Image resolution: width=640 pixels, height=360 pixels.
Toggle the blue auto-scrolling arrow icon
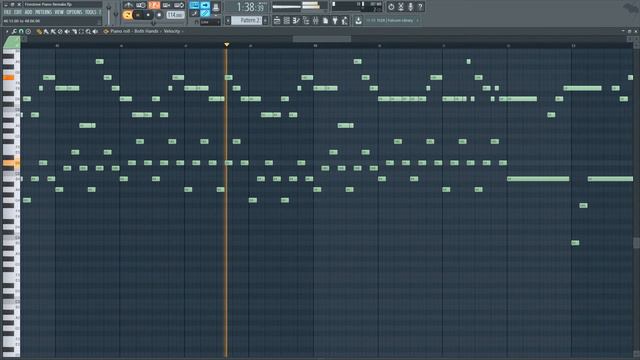pos(205,5)
